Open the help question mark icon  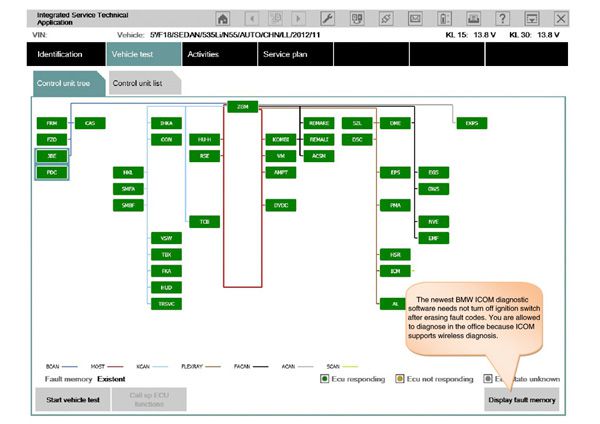pos(502,19)
